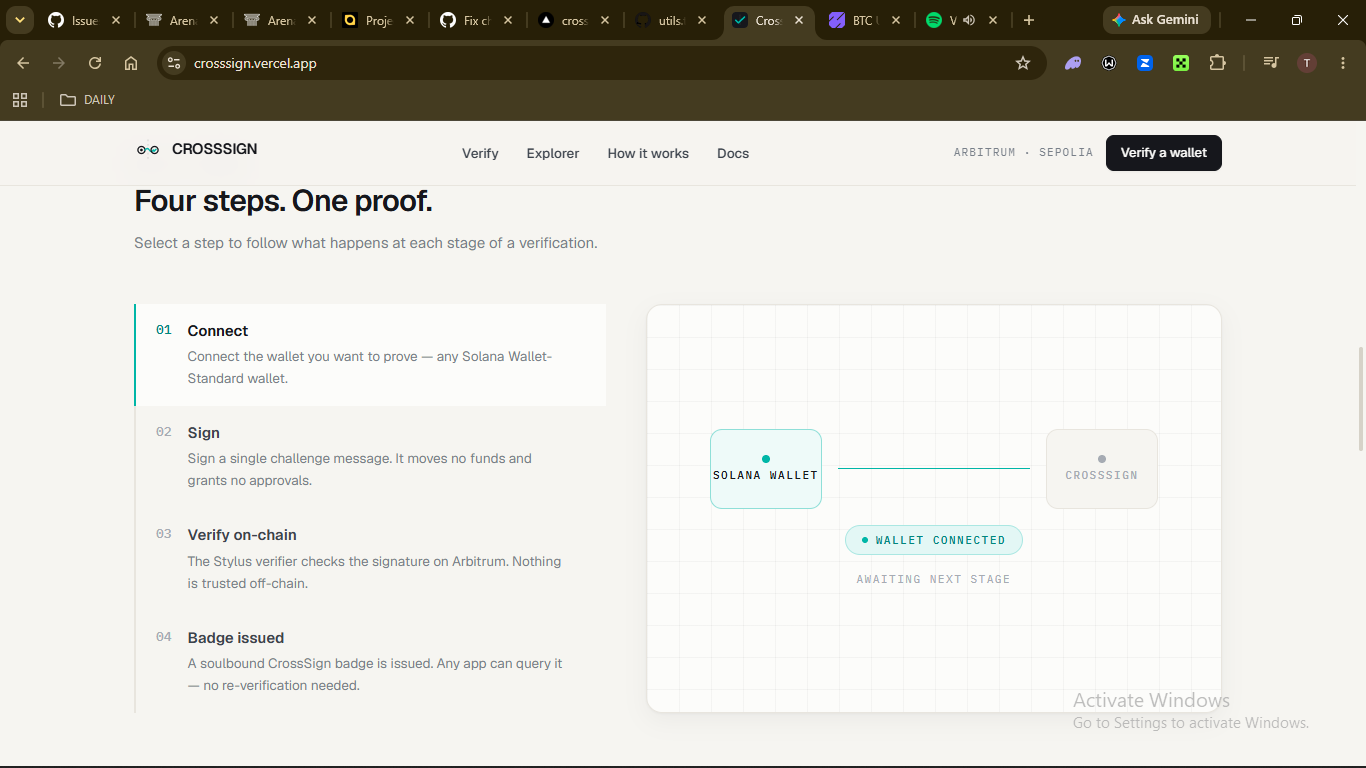Click the Ask Gemini button
1366x768 pixels.
pos(1157,20)
